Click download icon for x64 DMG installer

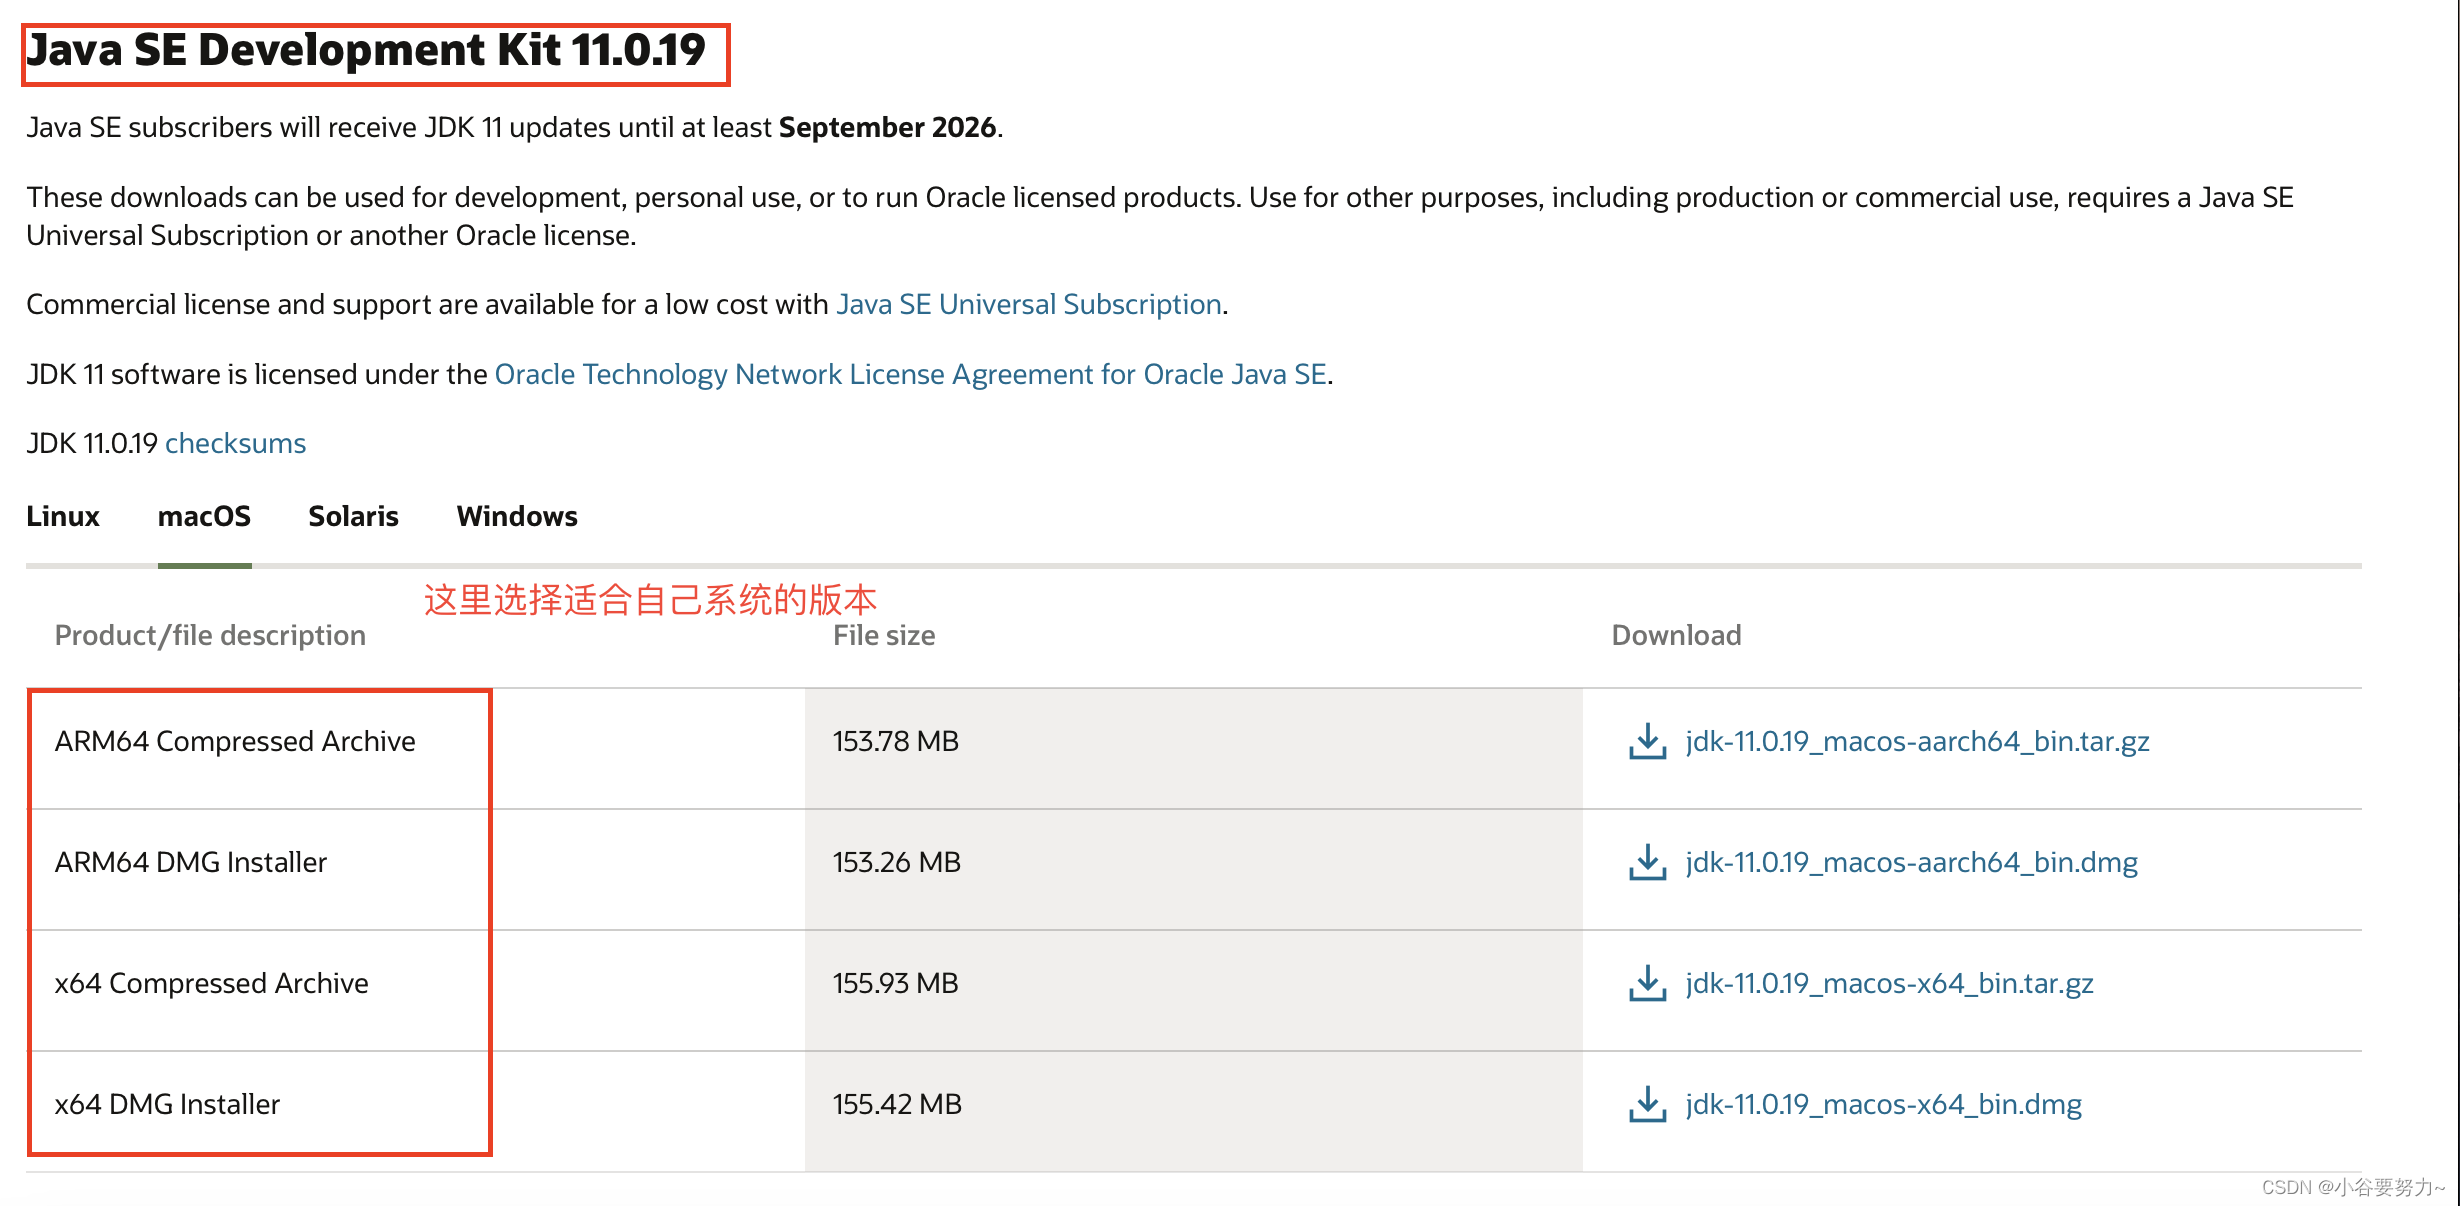[1647, 1105]
